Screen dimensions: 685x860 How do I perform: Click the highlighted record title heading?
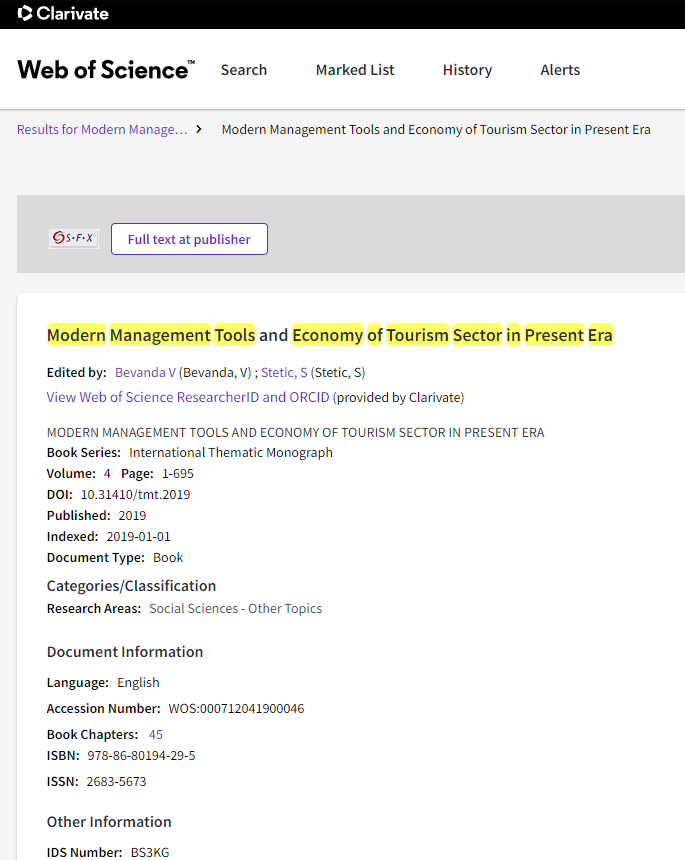point(330,335)
